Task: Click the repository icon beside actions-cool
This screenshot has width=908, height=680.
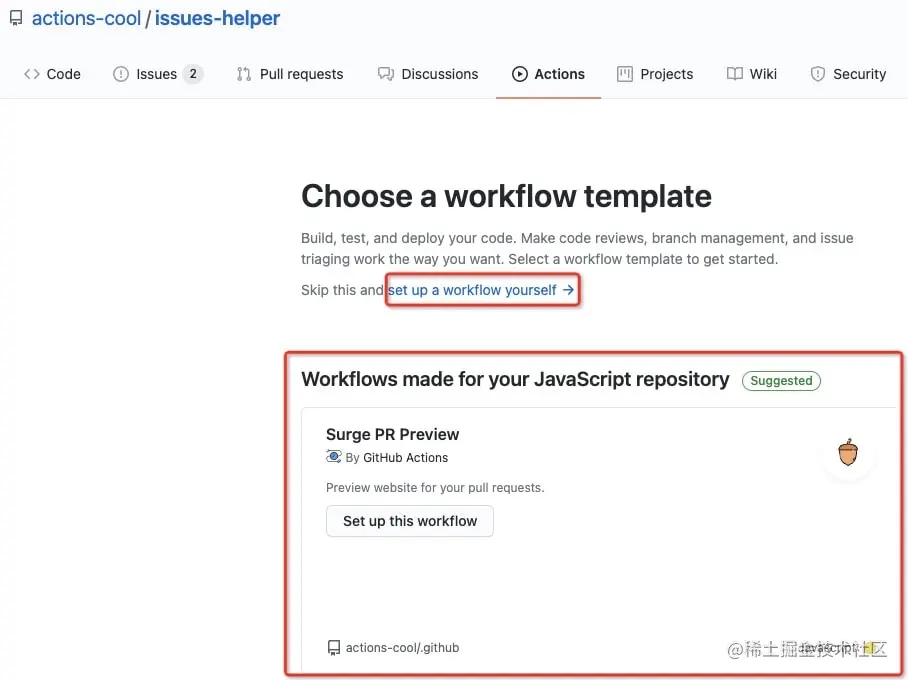Action: pos(16,19)
